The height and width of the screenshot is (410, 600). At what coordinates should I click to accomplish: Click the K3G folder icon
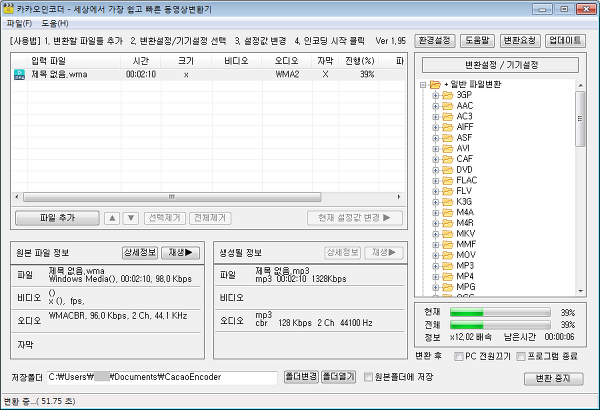pos(448,202)
